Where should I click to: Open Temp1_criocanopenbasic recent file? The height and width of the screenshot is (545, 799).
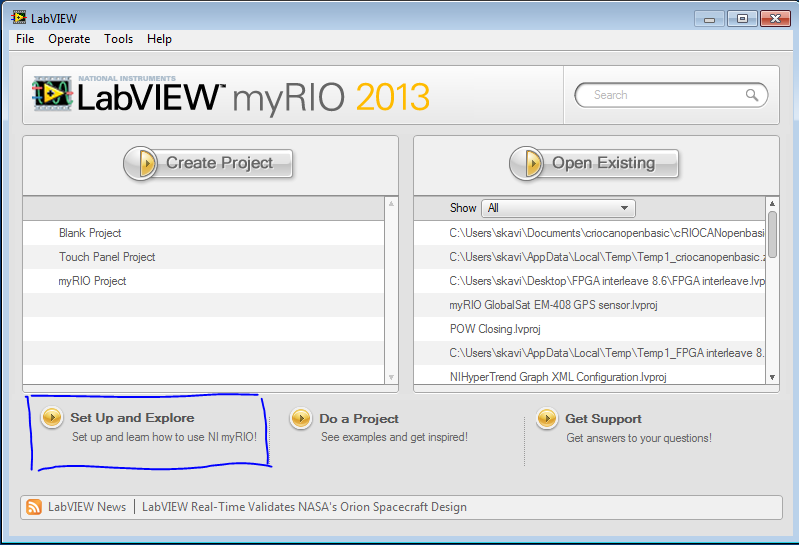pyautogui.click(x=590, y=257)
